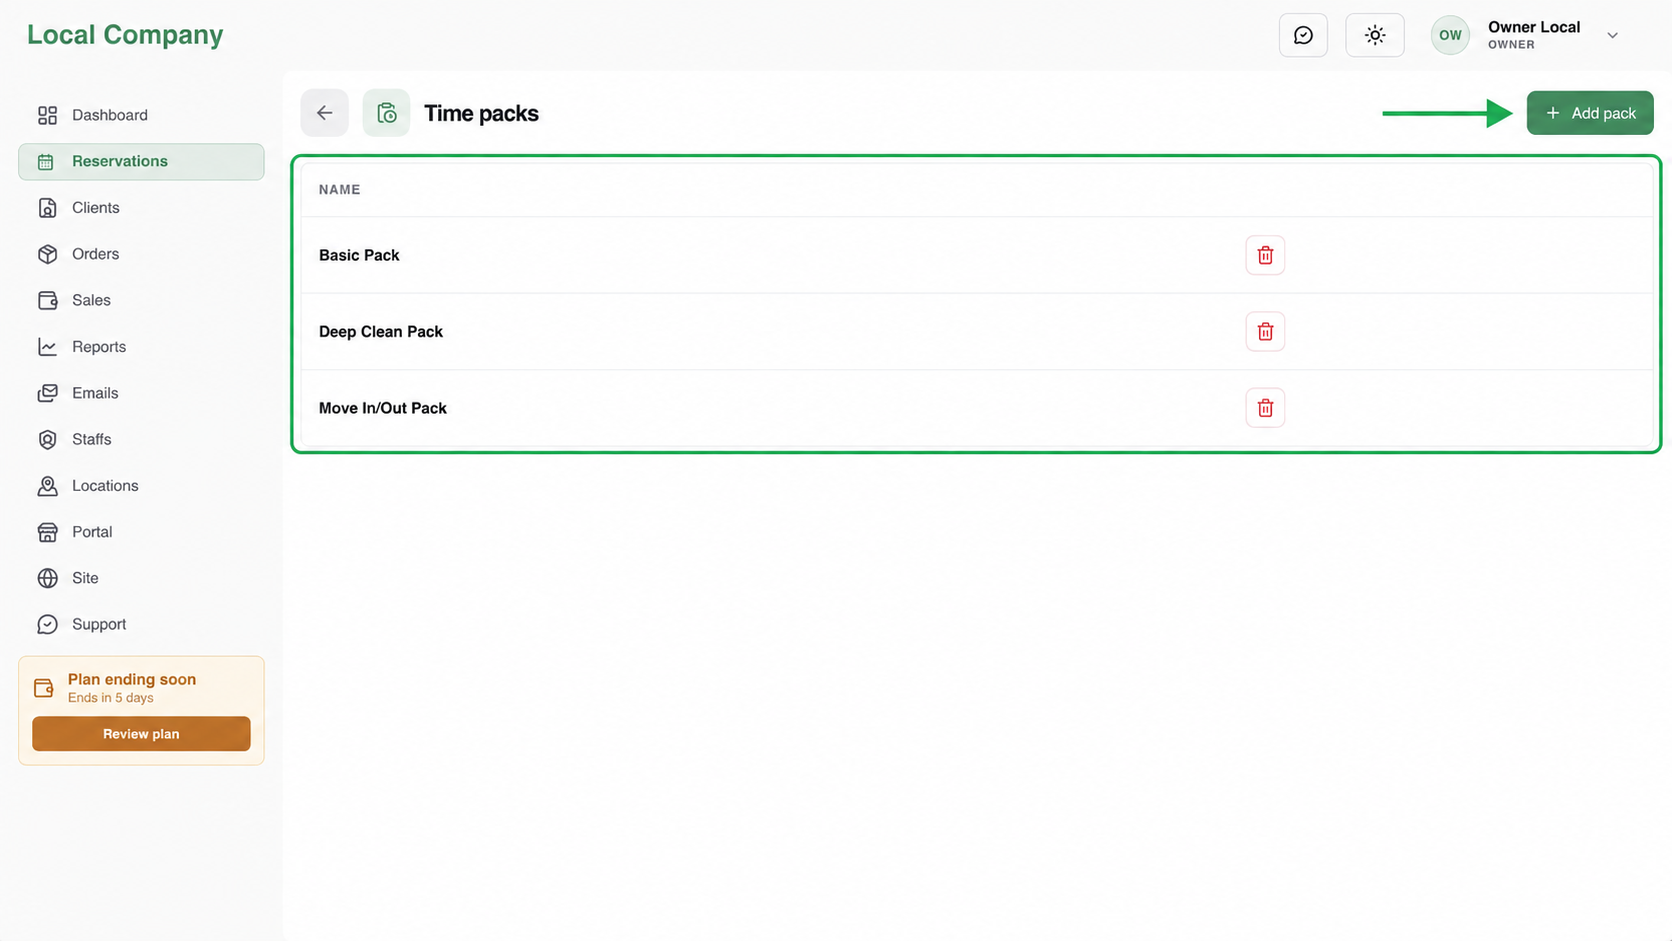Viewport: 1672px width, 941px height.
Task: Click the back arrow button
Action: coord(324,113)
